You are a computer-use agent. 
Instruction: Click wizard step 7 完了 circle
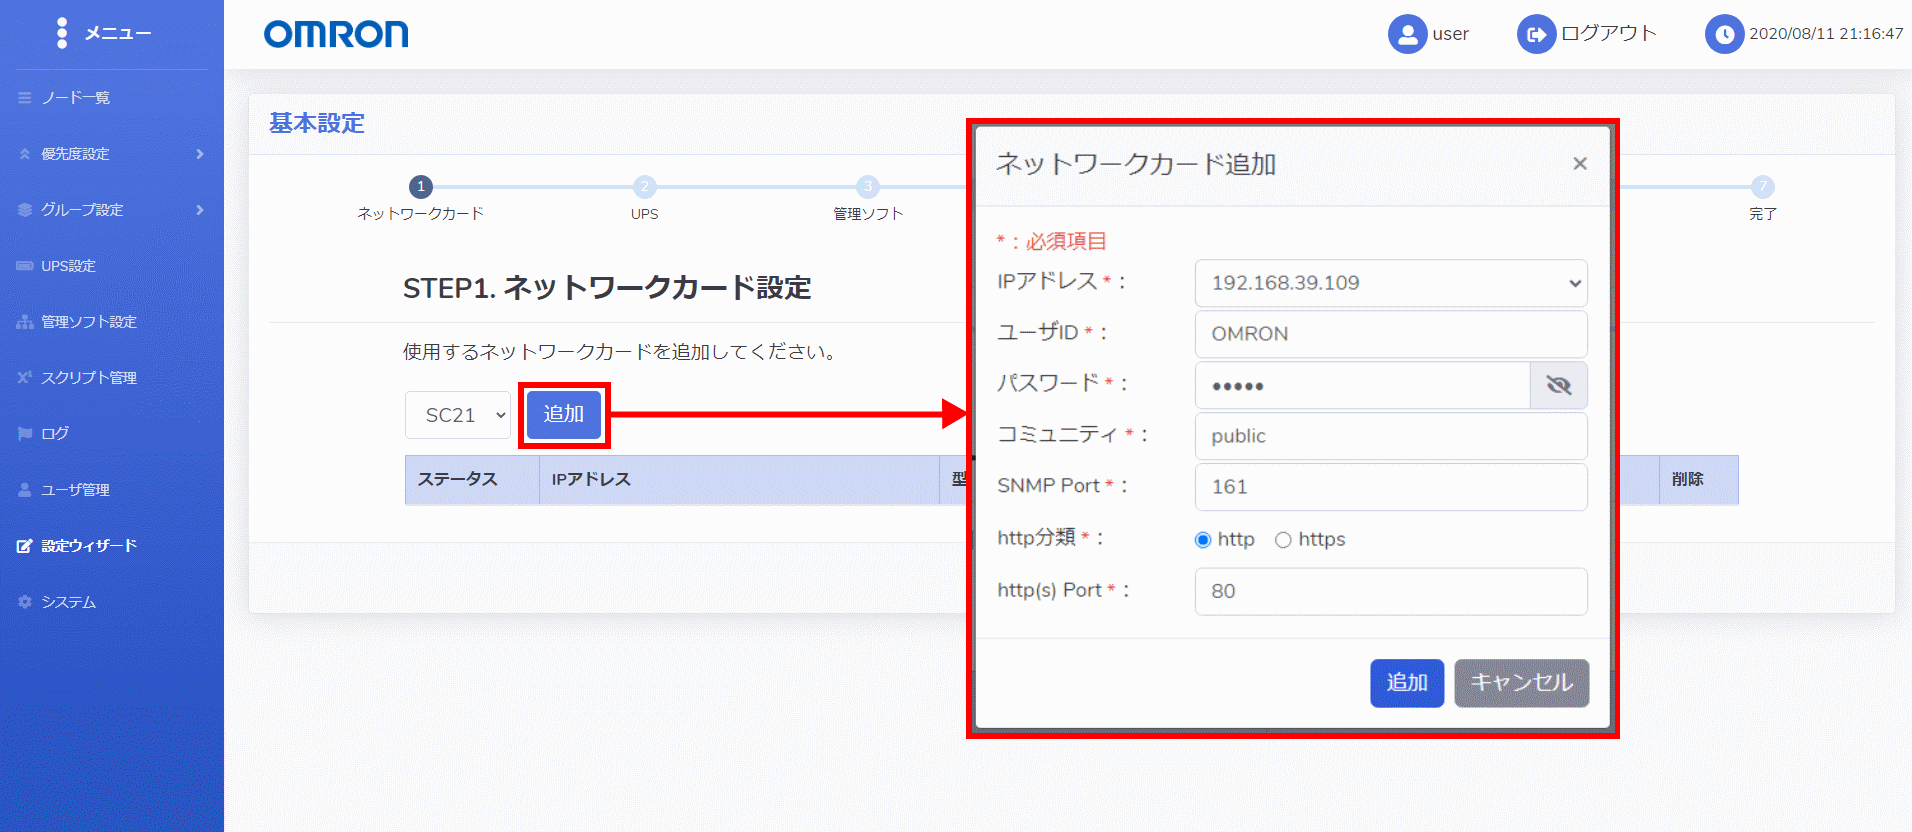coord(1763,187)
